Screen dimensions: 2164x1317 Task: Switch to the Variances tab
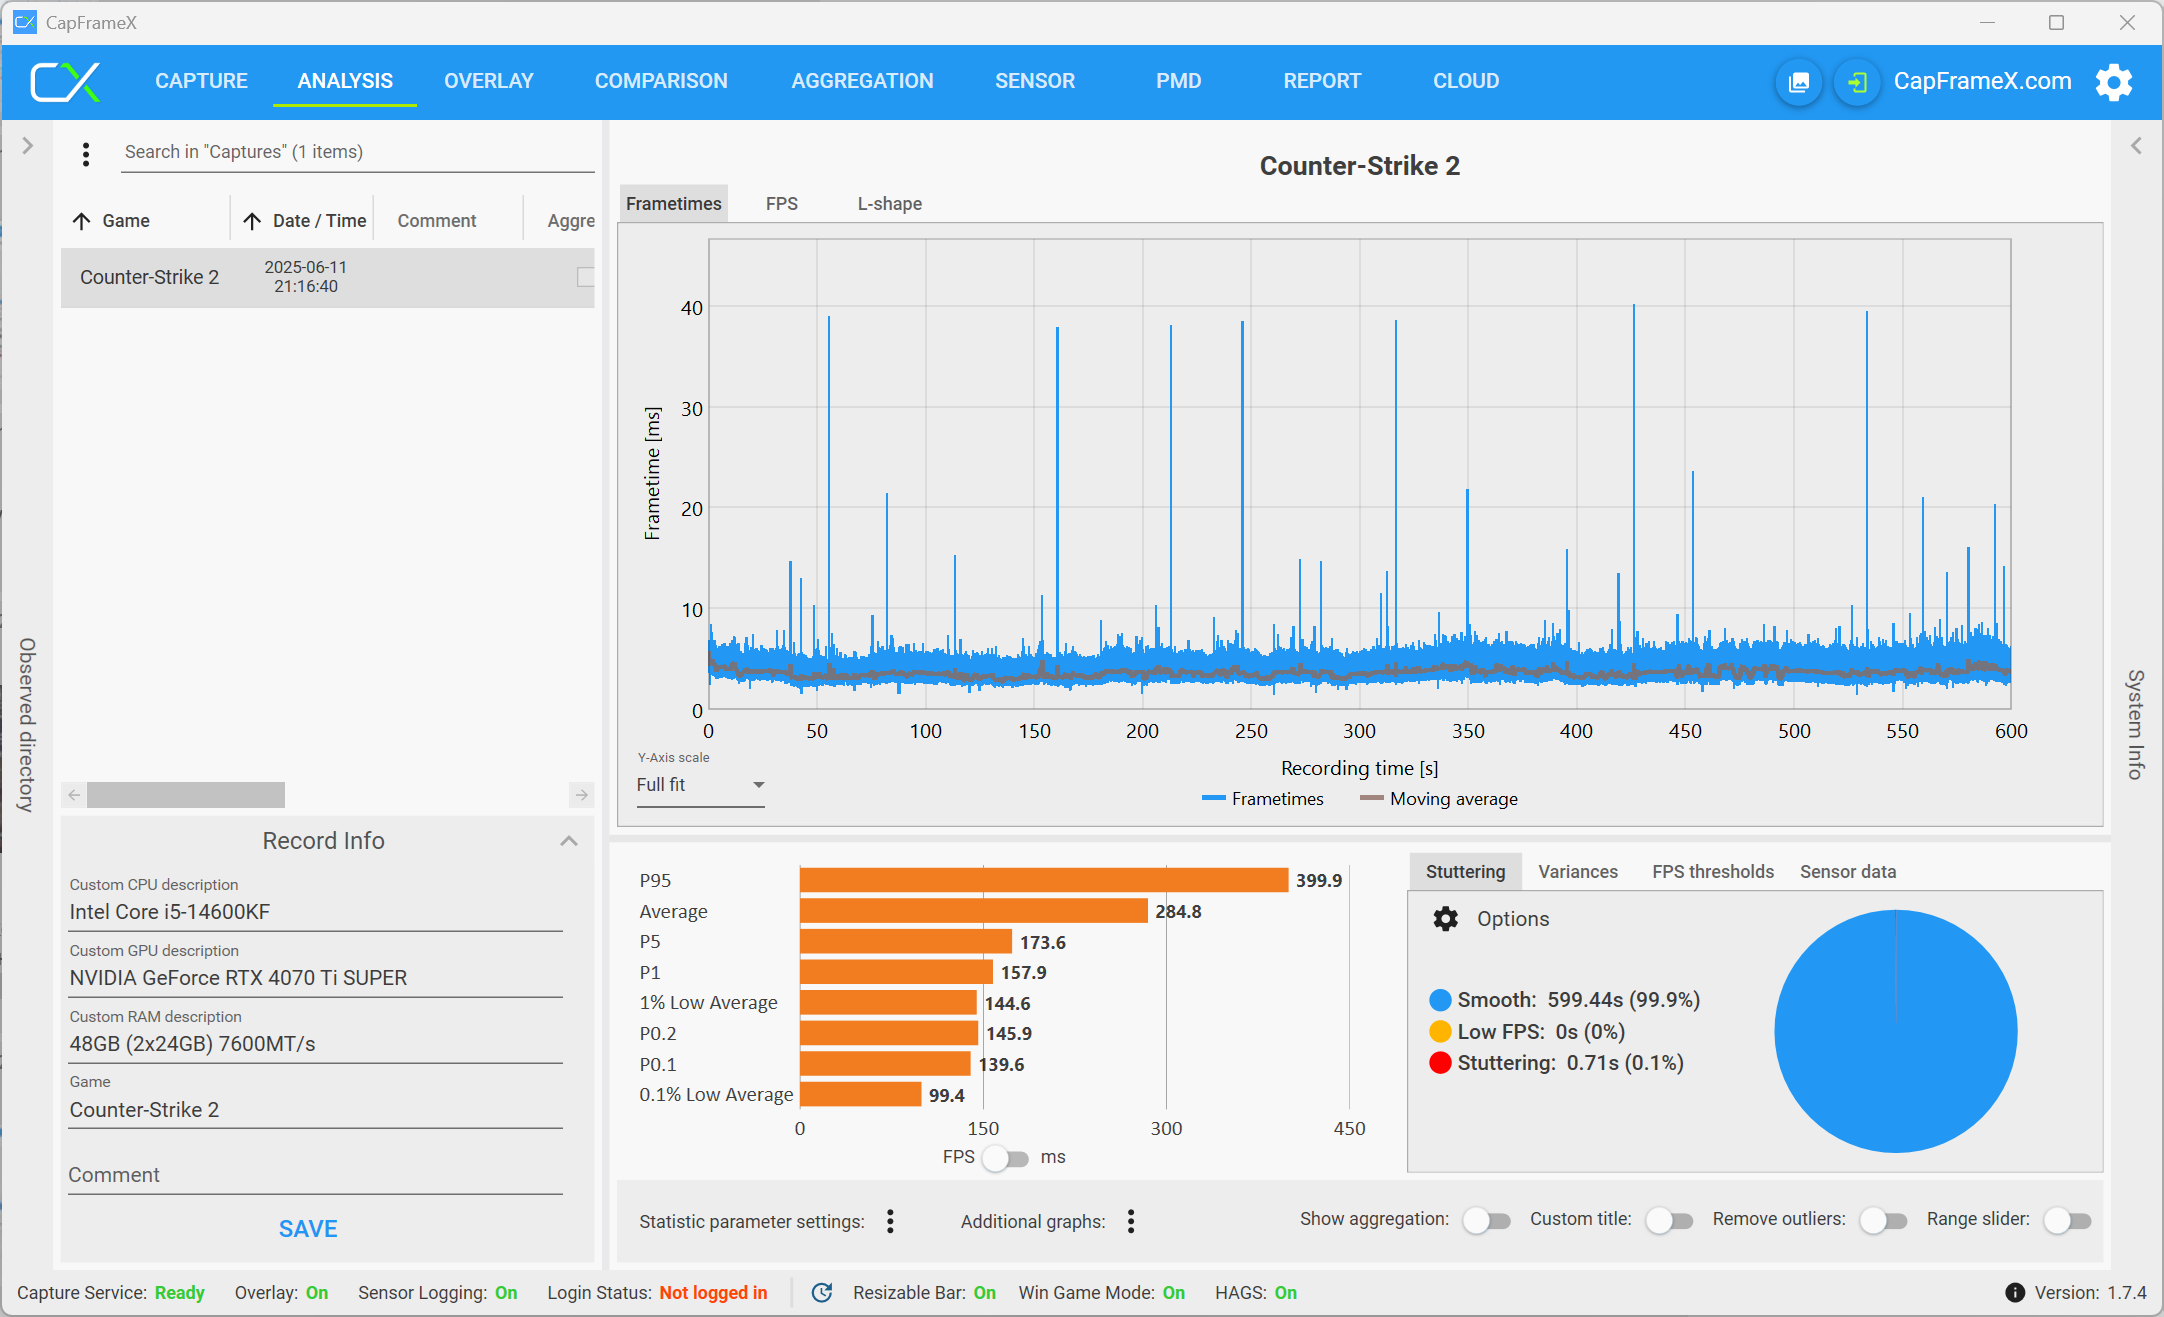pos(1578,872)
